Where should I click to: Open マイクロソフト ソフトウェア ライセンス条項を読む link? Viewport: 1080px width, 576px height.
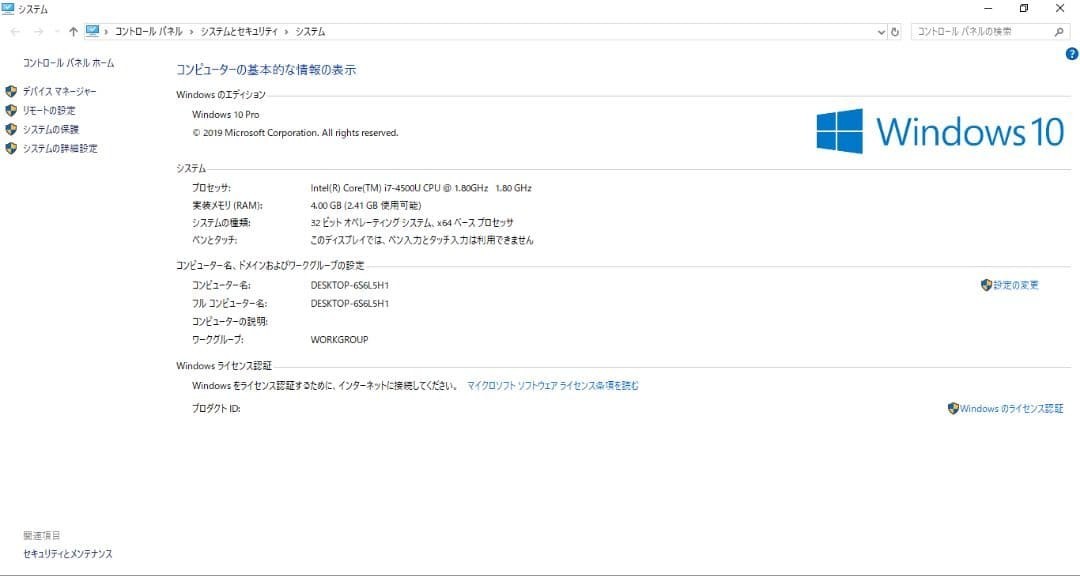pos(553,385)
